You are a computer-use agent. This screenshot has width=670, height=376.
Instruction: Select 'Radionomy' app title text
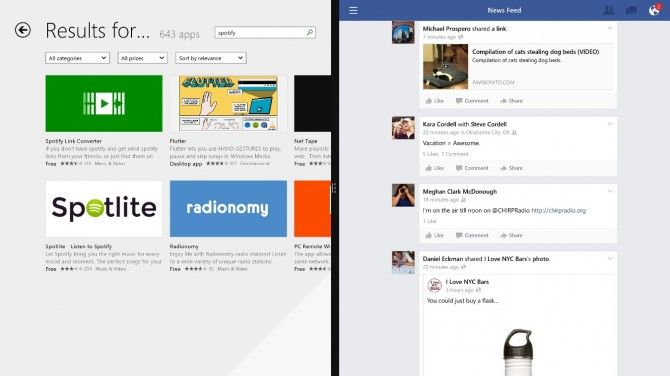pyautogui.click(x=184, y=247)
